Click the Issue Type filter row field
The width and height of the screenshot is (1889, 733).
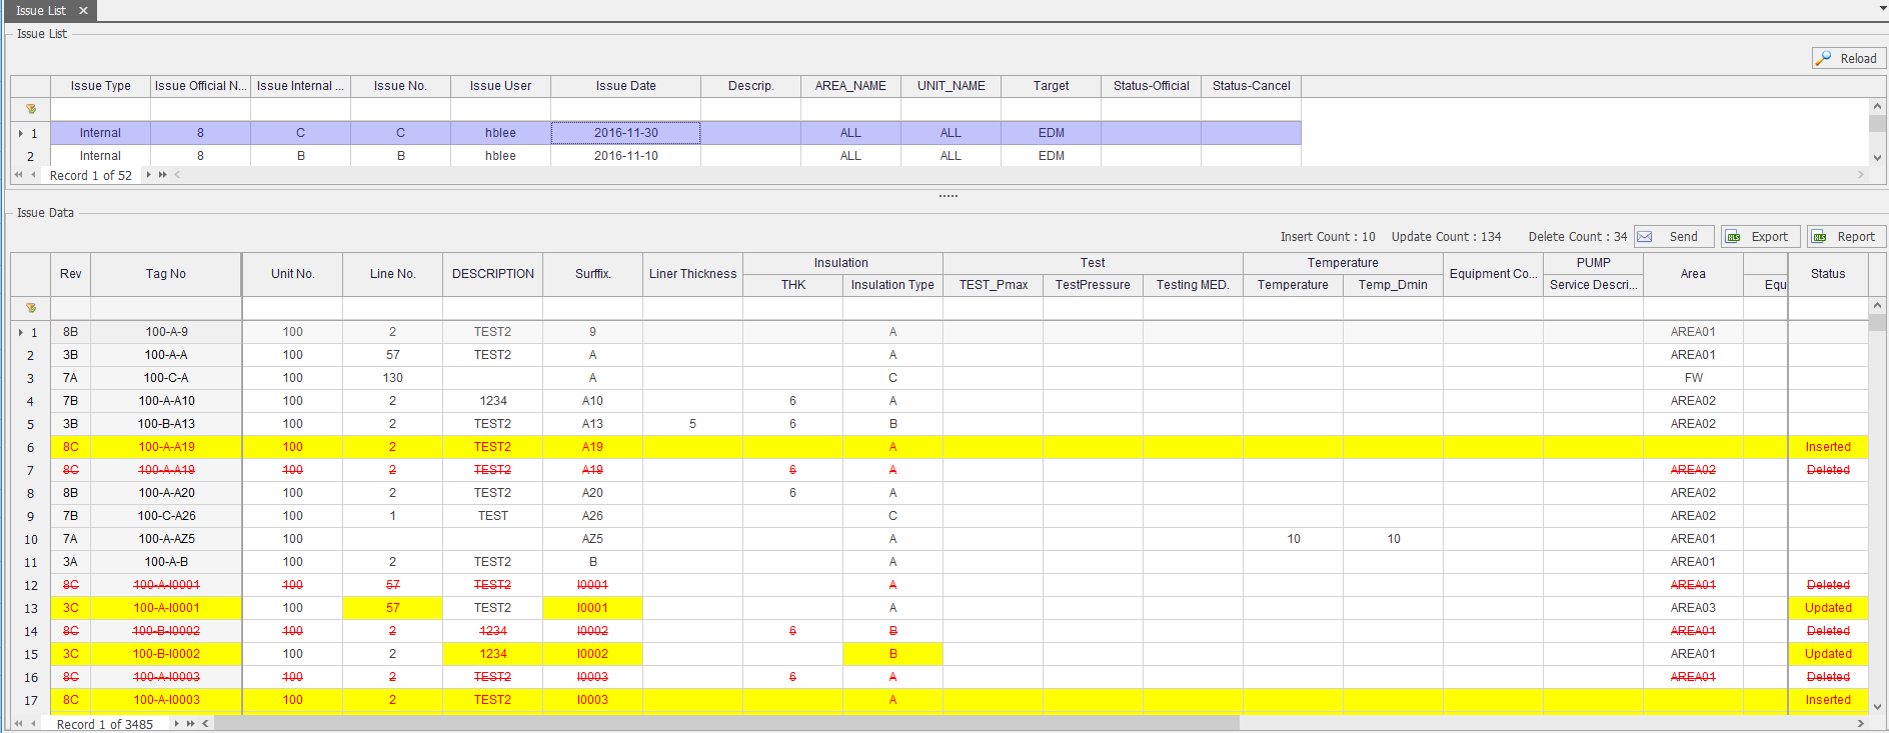click(x=100, y=109)
